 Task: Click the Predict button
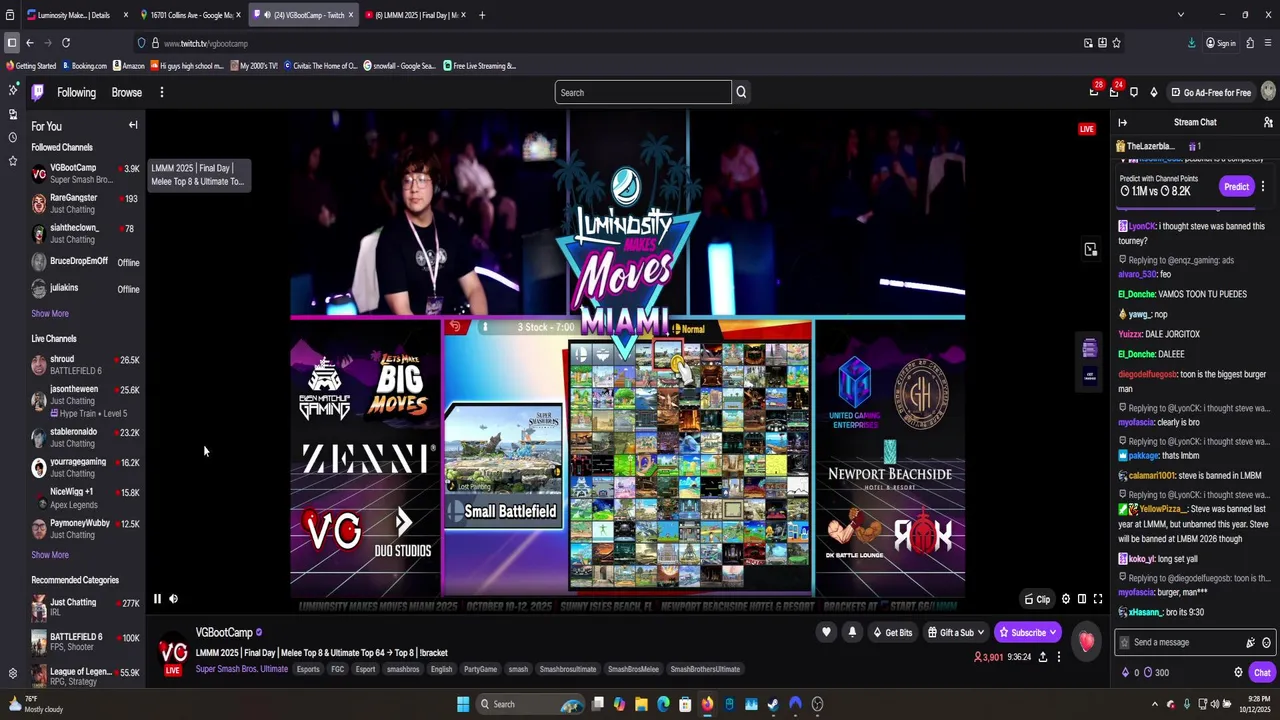pos(1237,187)
